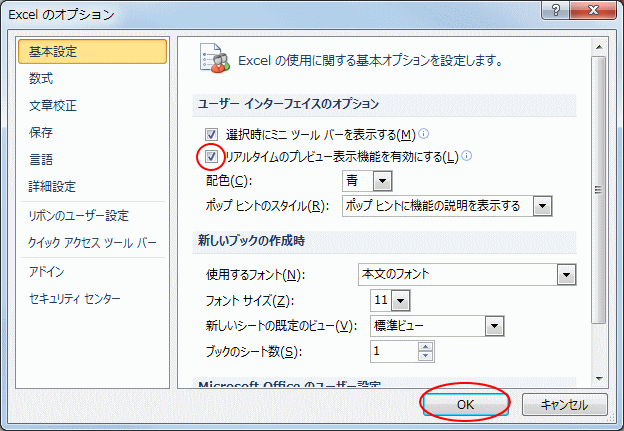Click the キャンセル button

[x=564, y=405]
